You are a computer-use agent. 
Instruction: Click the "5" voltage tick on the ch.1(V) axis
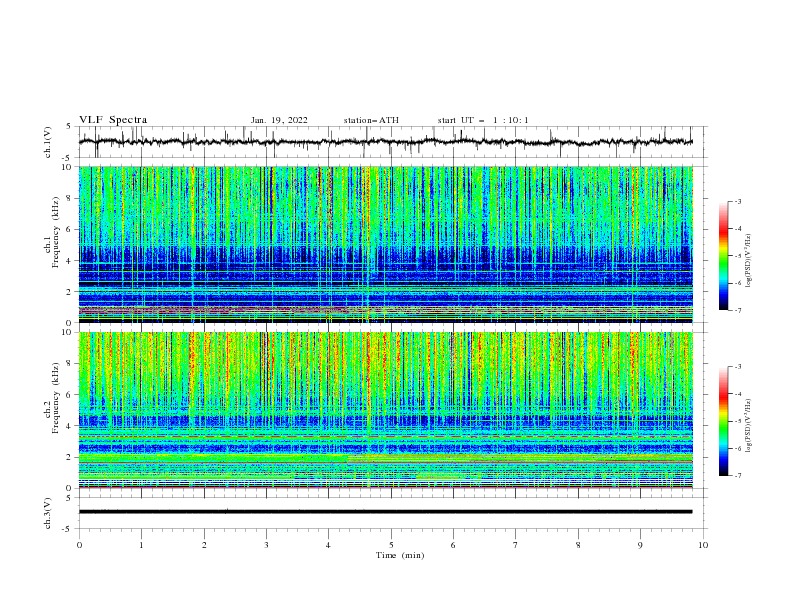(69, 127)
